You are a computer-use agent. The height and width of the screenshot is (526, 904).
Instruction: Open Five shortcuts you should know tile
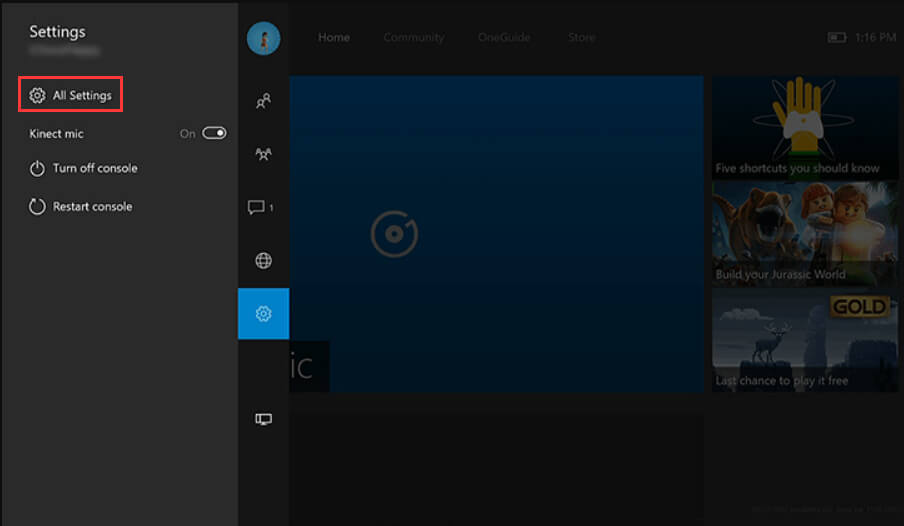coord(805,127)
